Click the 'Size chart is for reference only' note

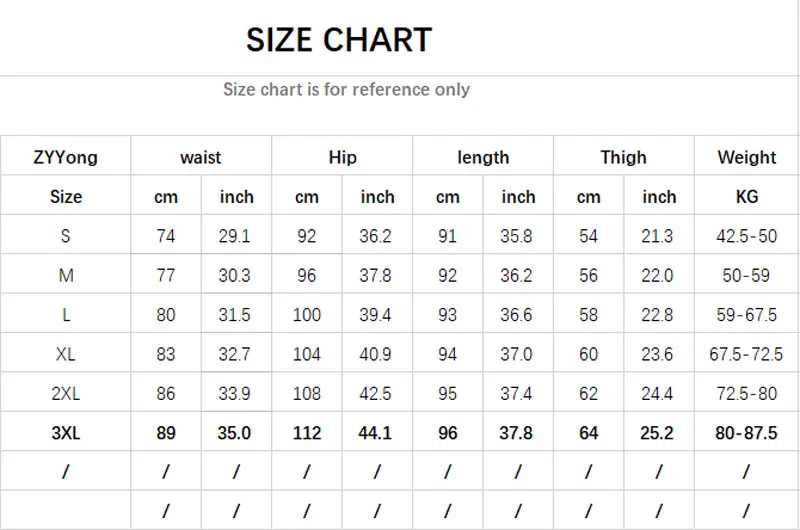346,89
